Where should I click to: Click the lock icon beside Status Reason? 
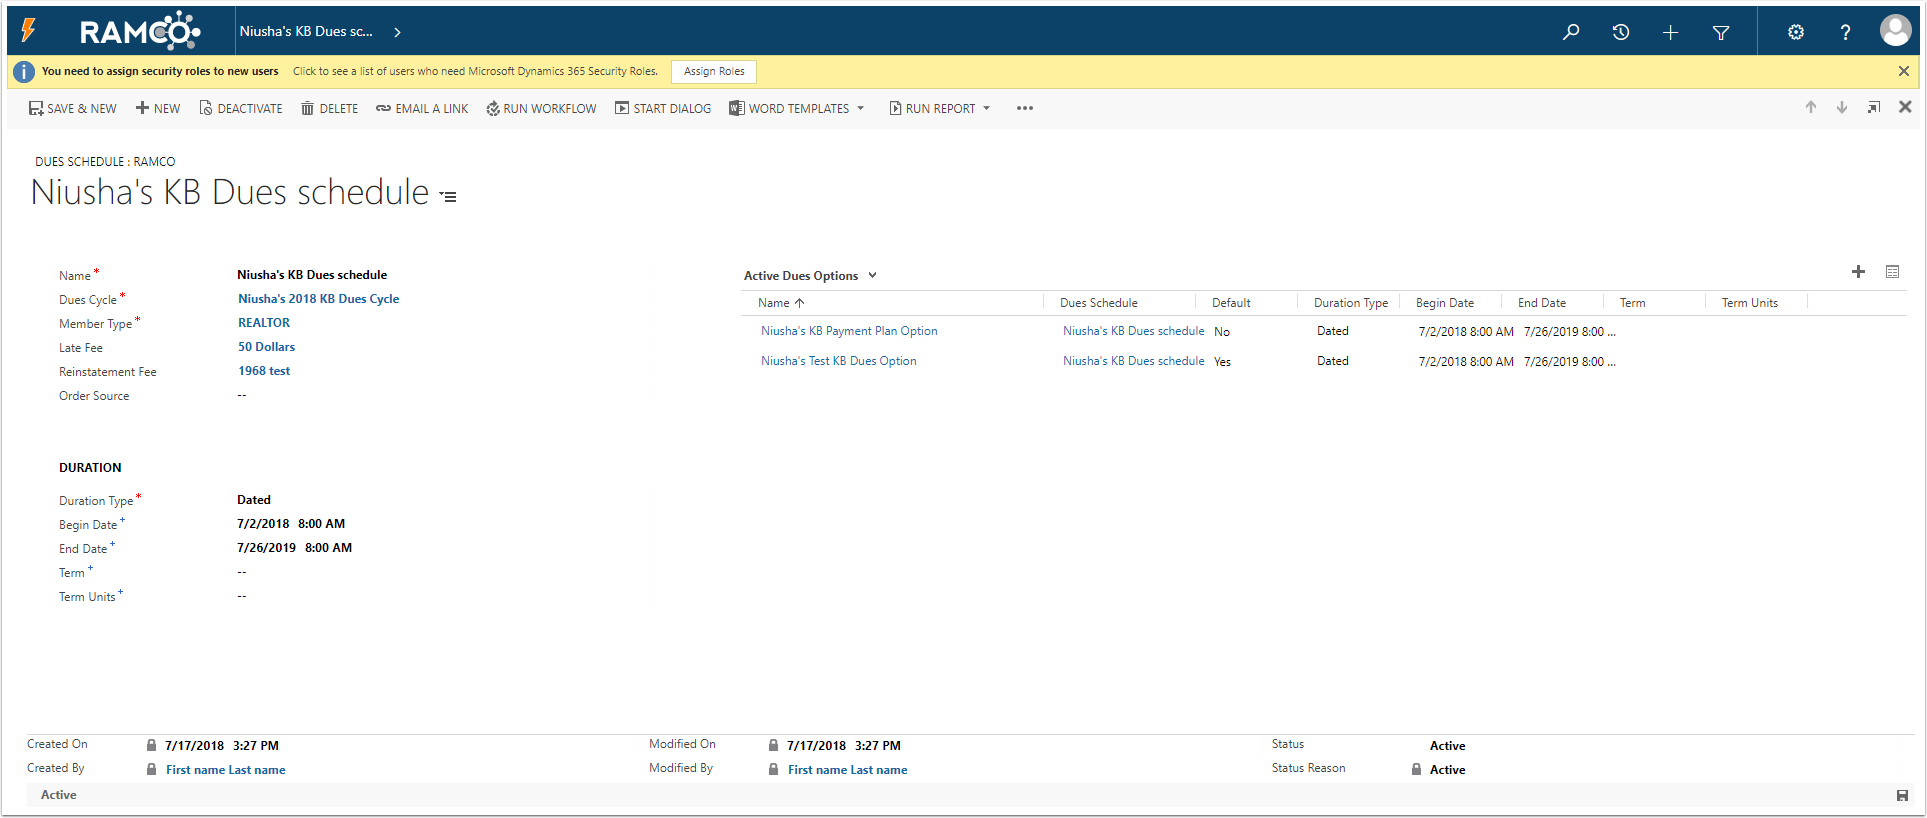[x=1416, y=769]
